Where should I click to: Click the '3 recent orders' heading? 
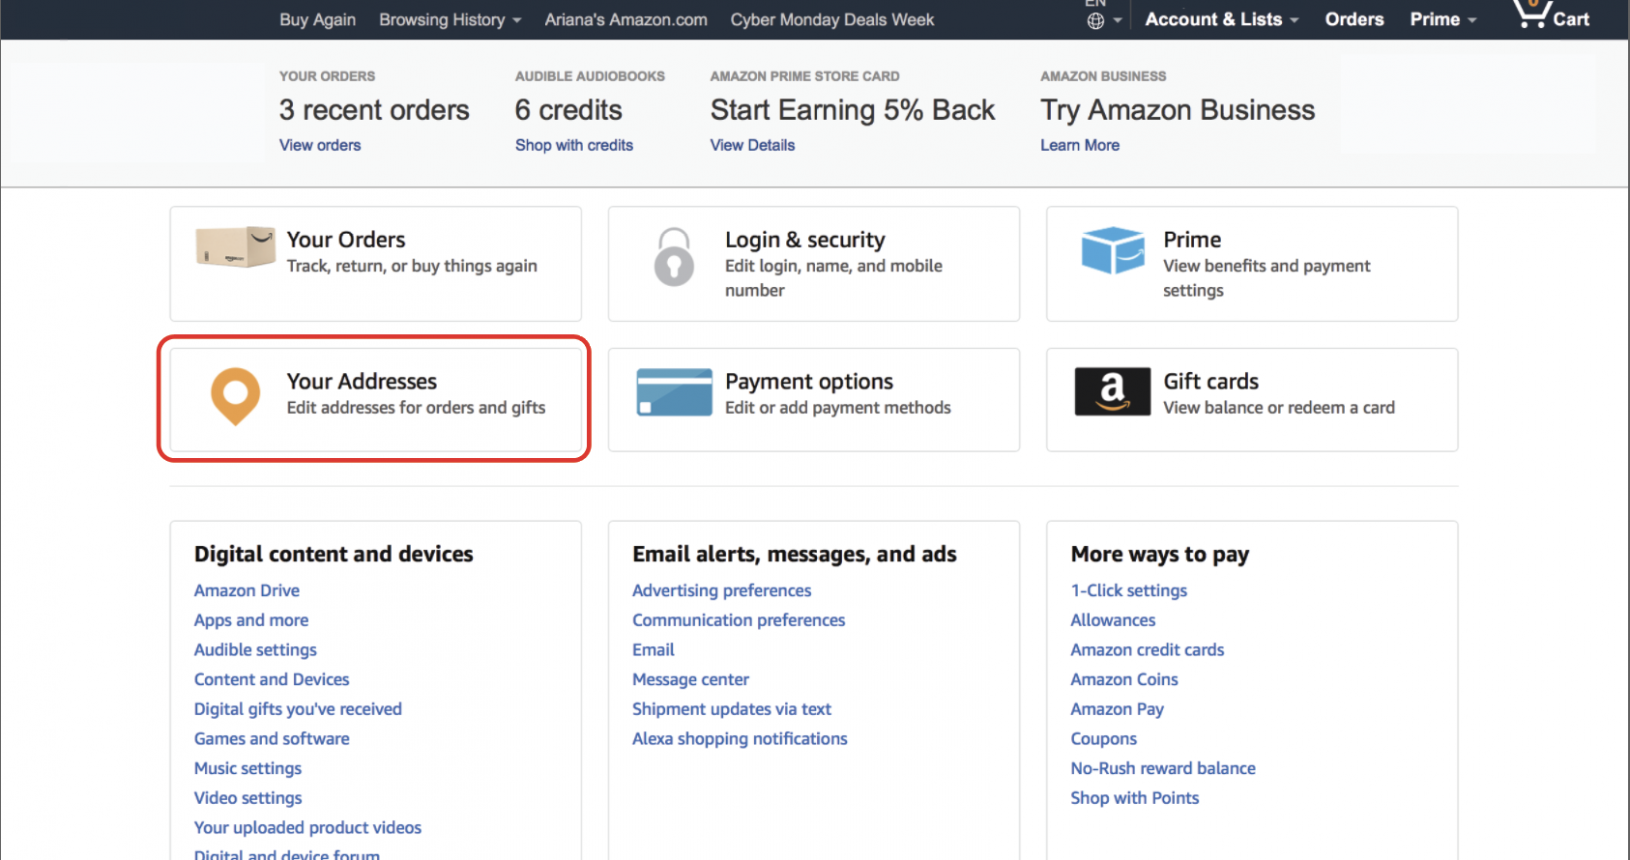tap(374, 110)
